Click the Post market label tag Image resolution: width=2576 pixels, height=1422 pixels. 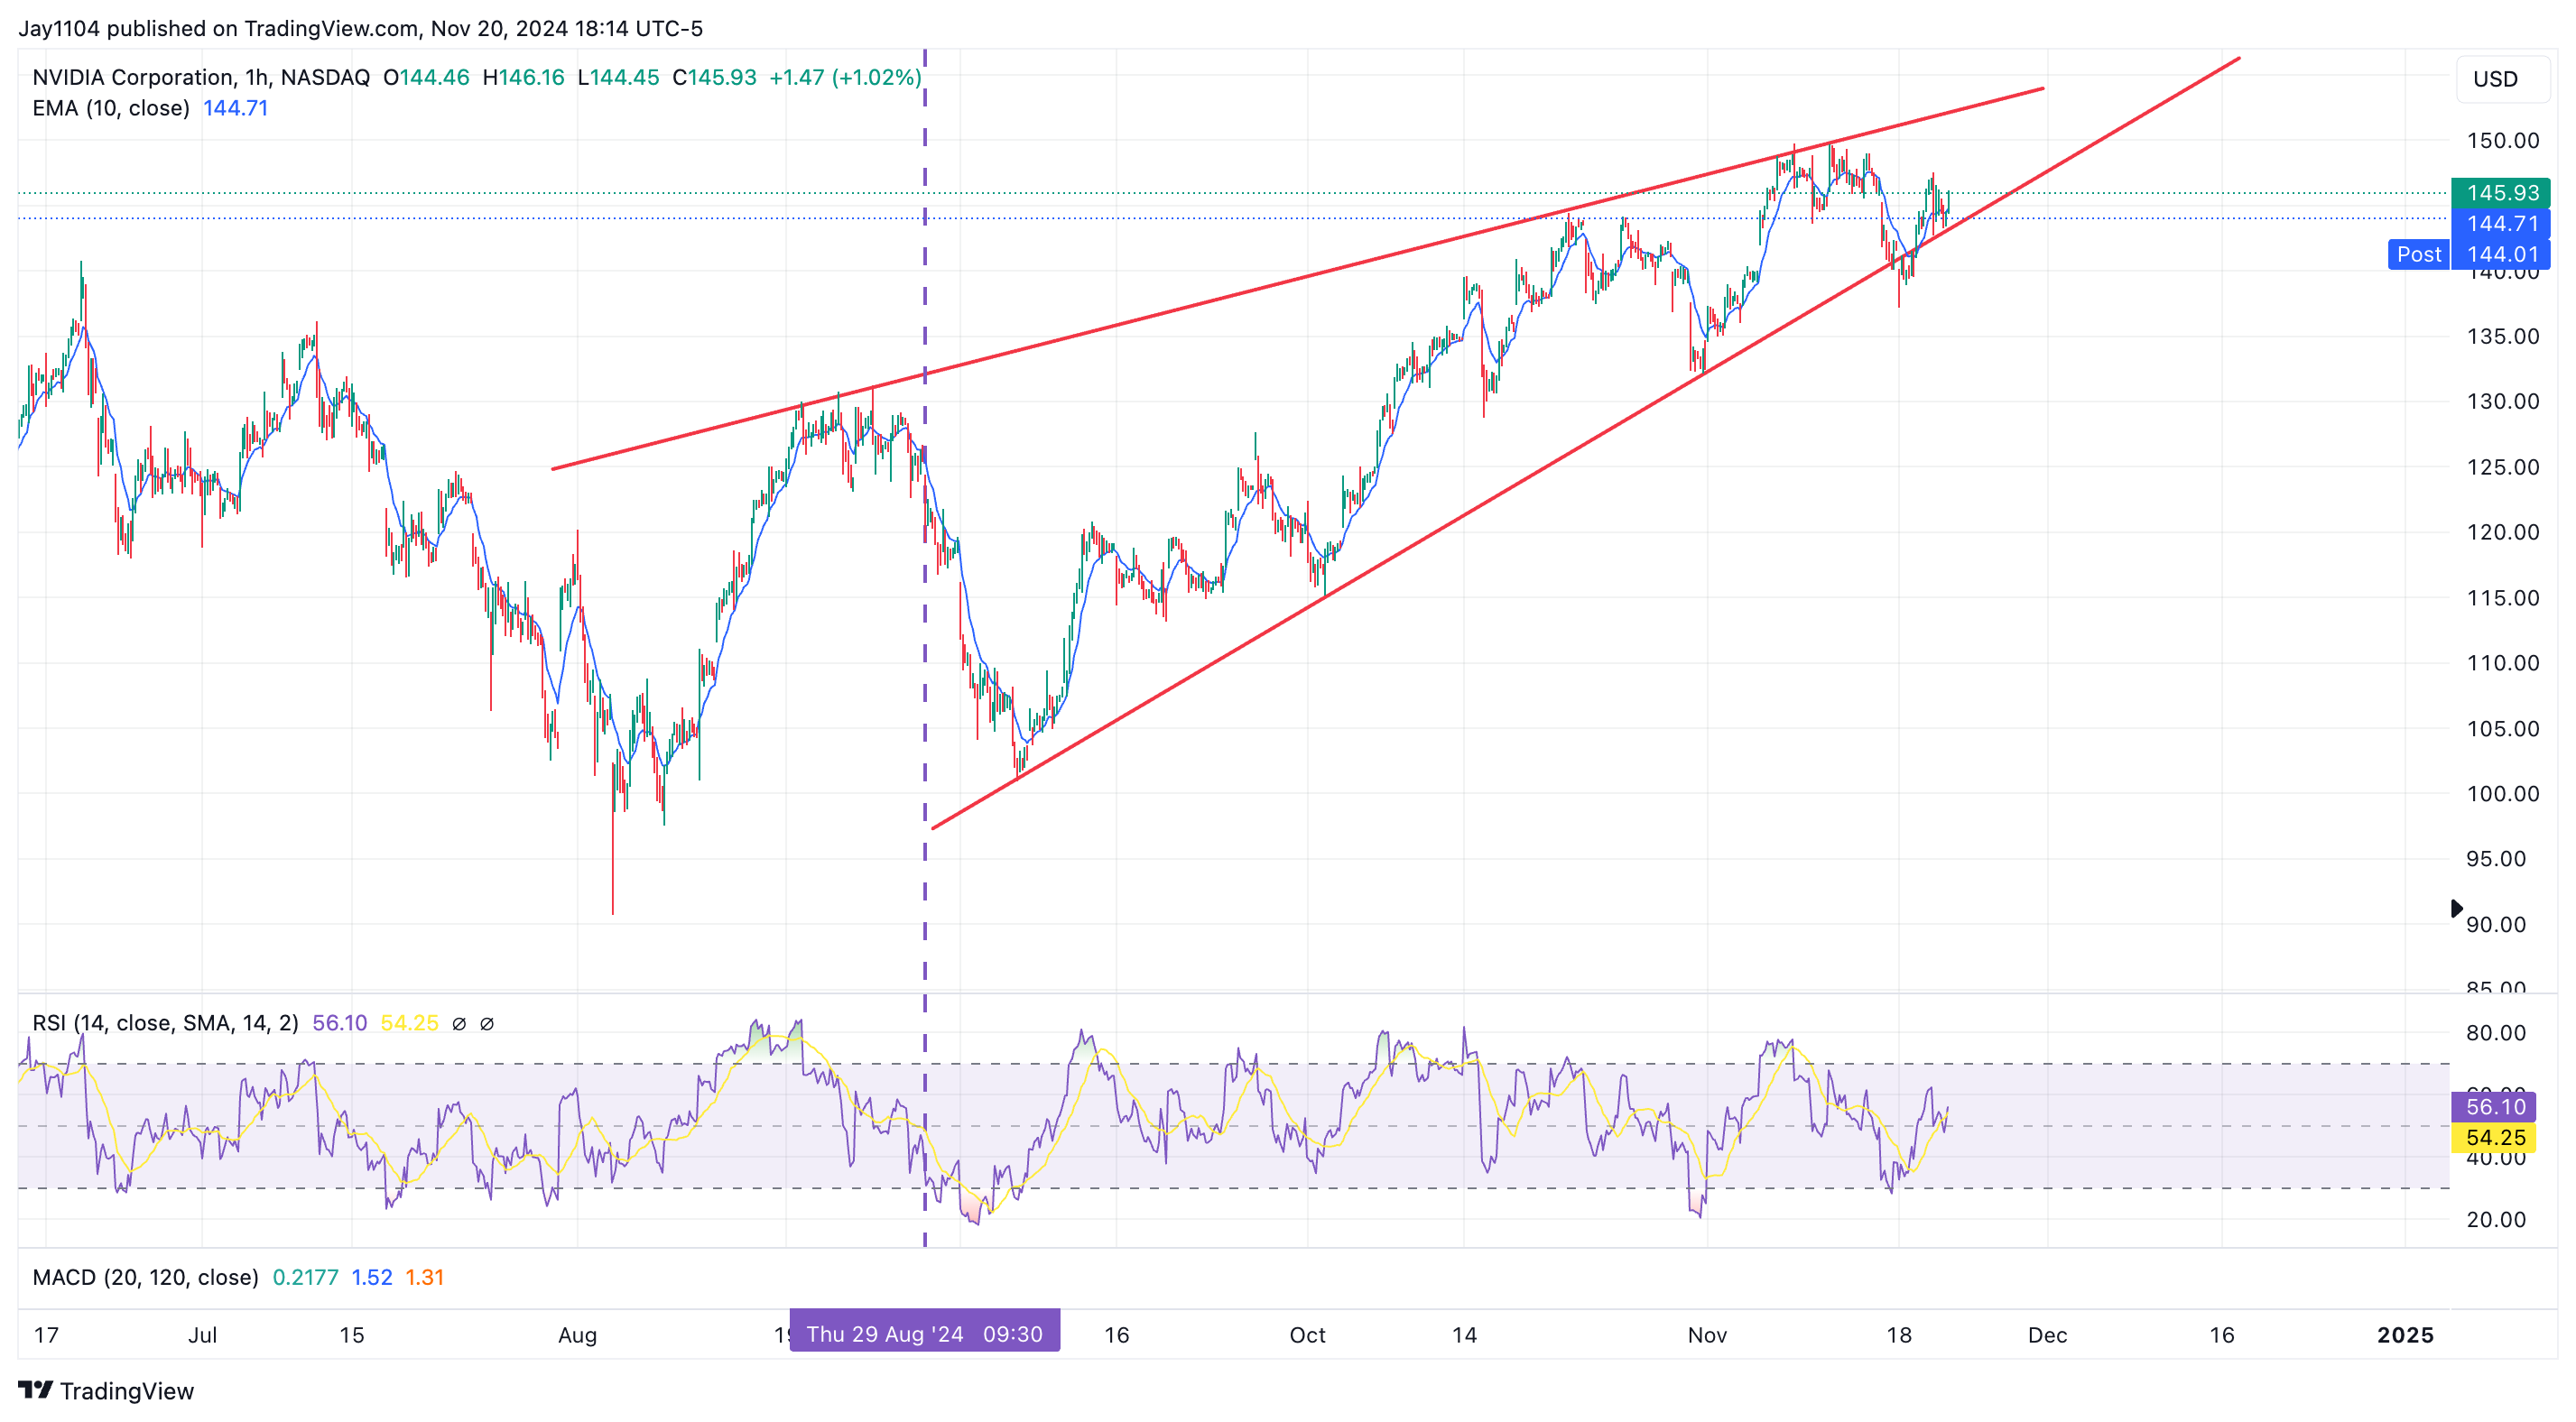(2419, 254)
